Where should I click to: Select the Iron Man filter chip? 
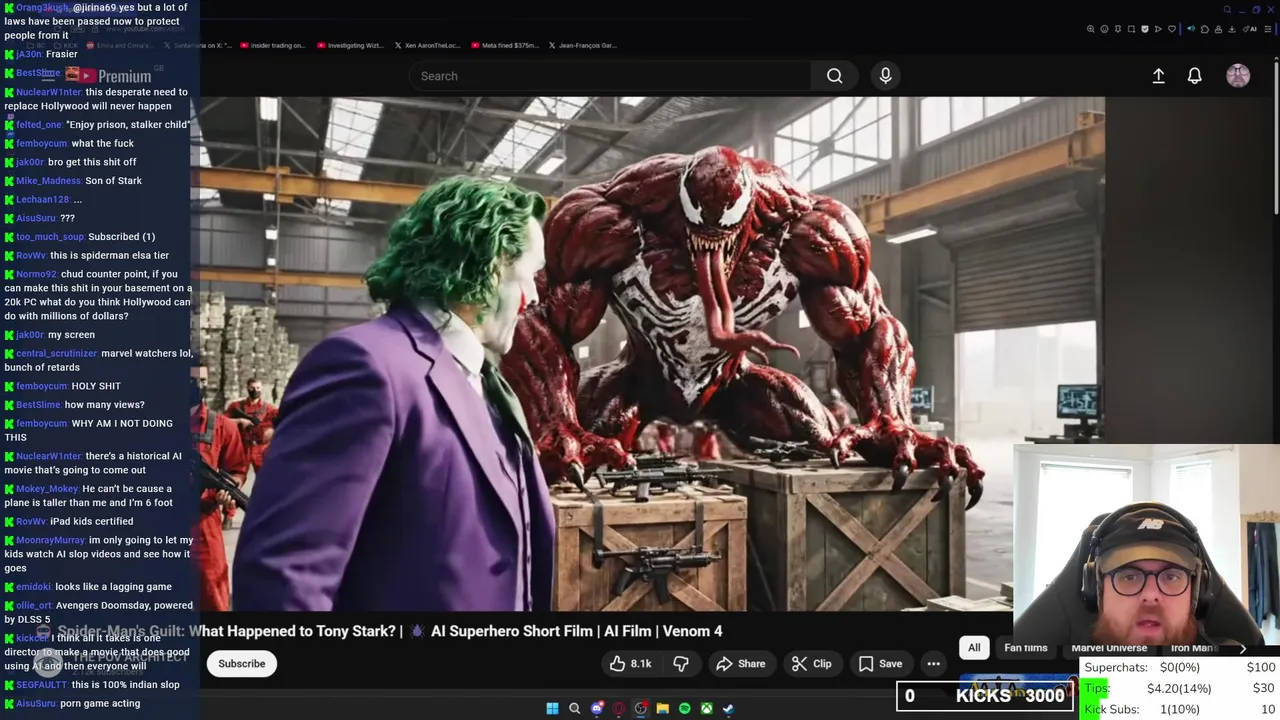point(1194,648)
